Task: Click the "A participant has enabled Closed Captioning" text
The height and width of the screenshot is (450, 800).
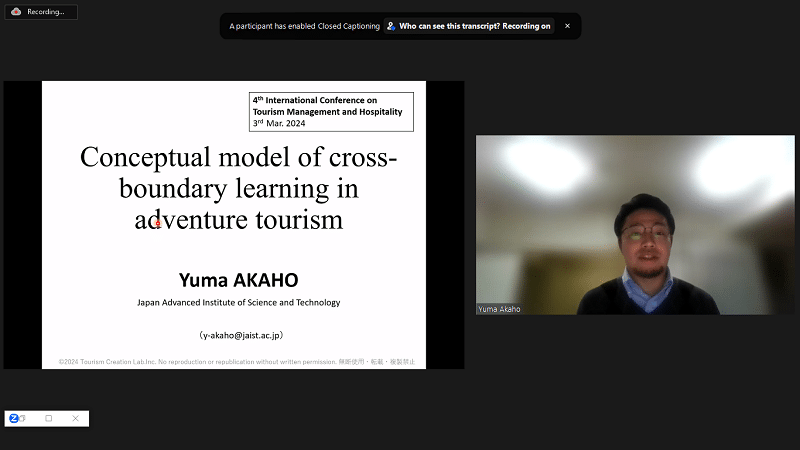Action: click(304, 26)
